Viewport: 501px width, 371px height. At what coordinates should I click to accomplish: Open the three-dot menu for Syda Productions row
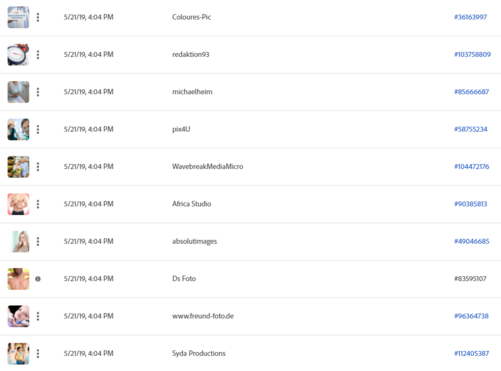click(x=38, y=353)
